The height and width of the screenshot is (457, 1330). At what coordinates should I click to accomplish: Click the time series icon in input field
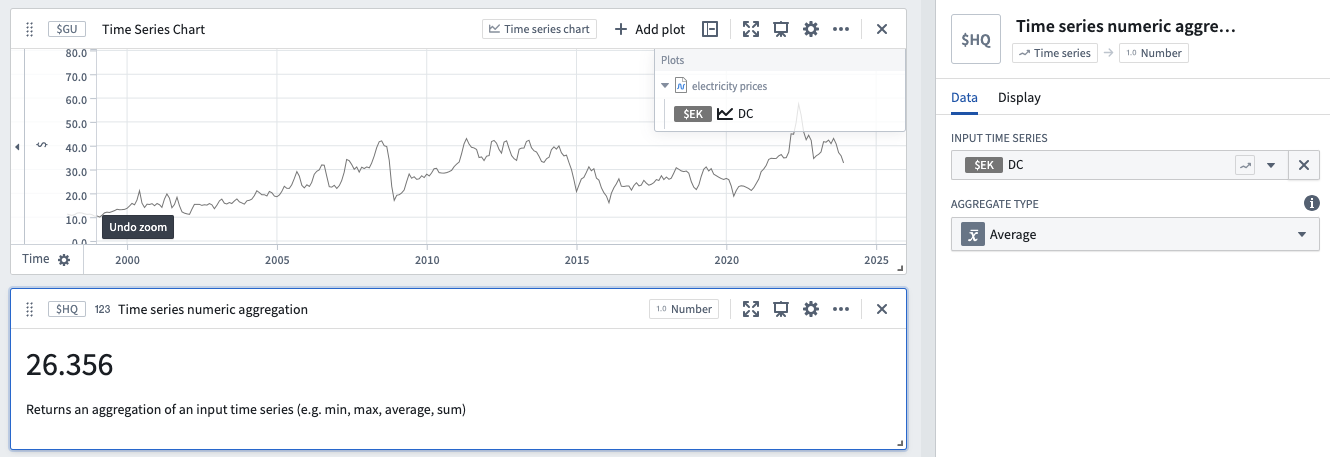click(x=1245, y=165)
